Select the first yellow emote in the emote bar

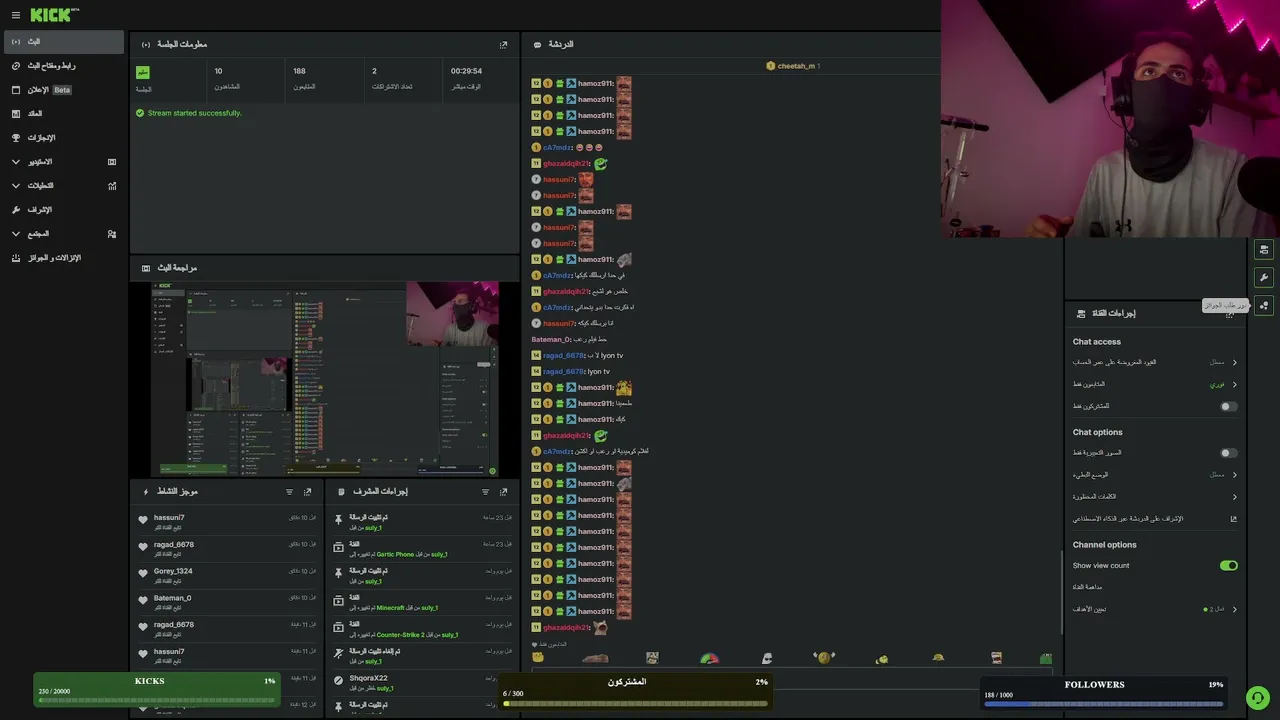click(x=538, y=658)
